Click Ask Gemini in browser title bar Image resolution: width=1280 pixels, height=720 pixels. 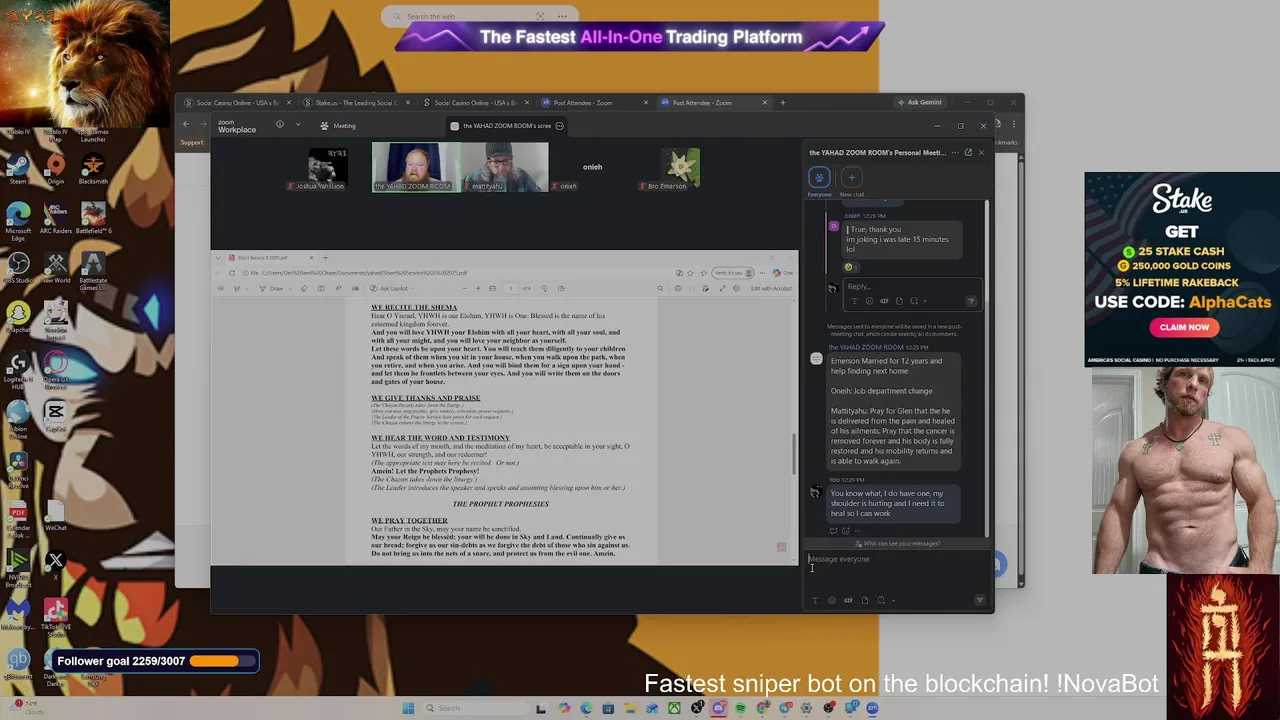(x=919, y=103)
